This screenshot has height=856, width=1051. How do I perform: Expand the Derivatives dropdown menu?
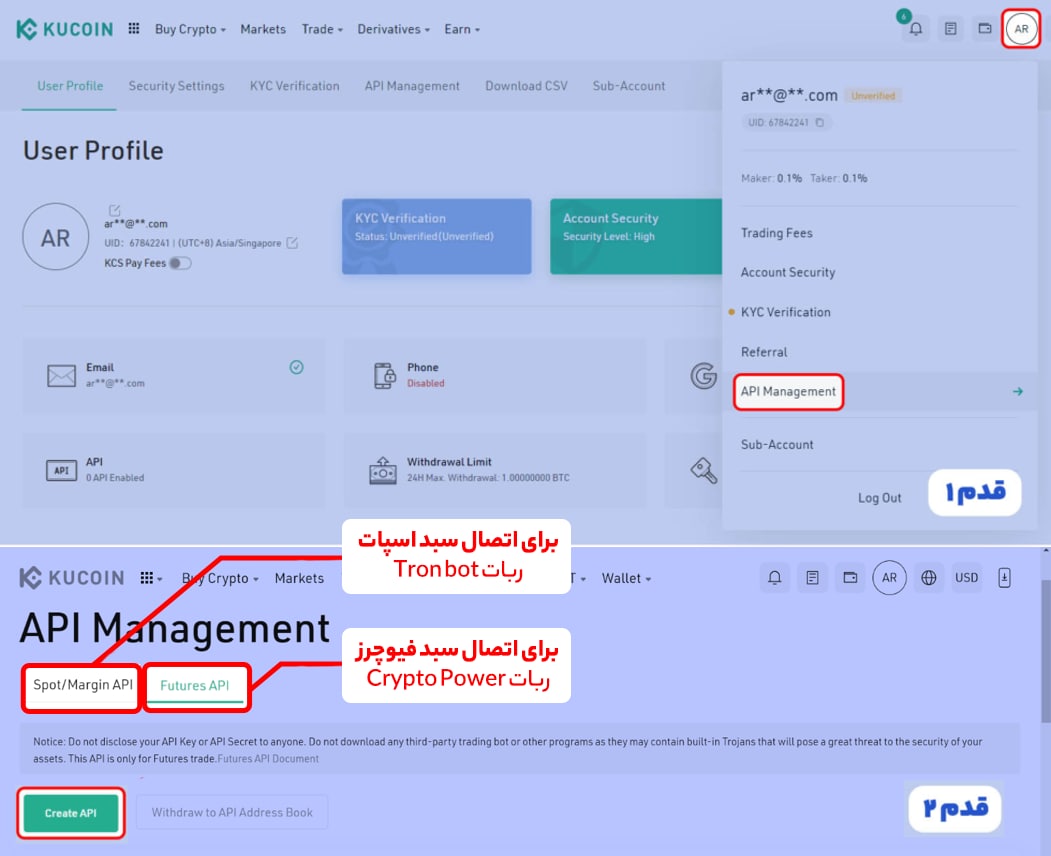coord(393,29)
